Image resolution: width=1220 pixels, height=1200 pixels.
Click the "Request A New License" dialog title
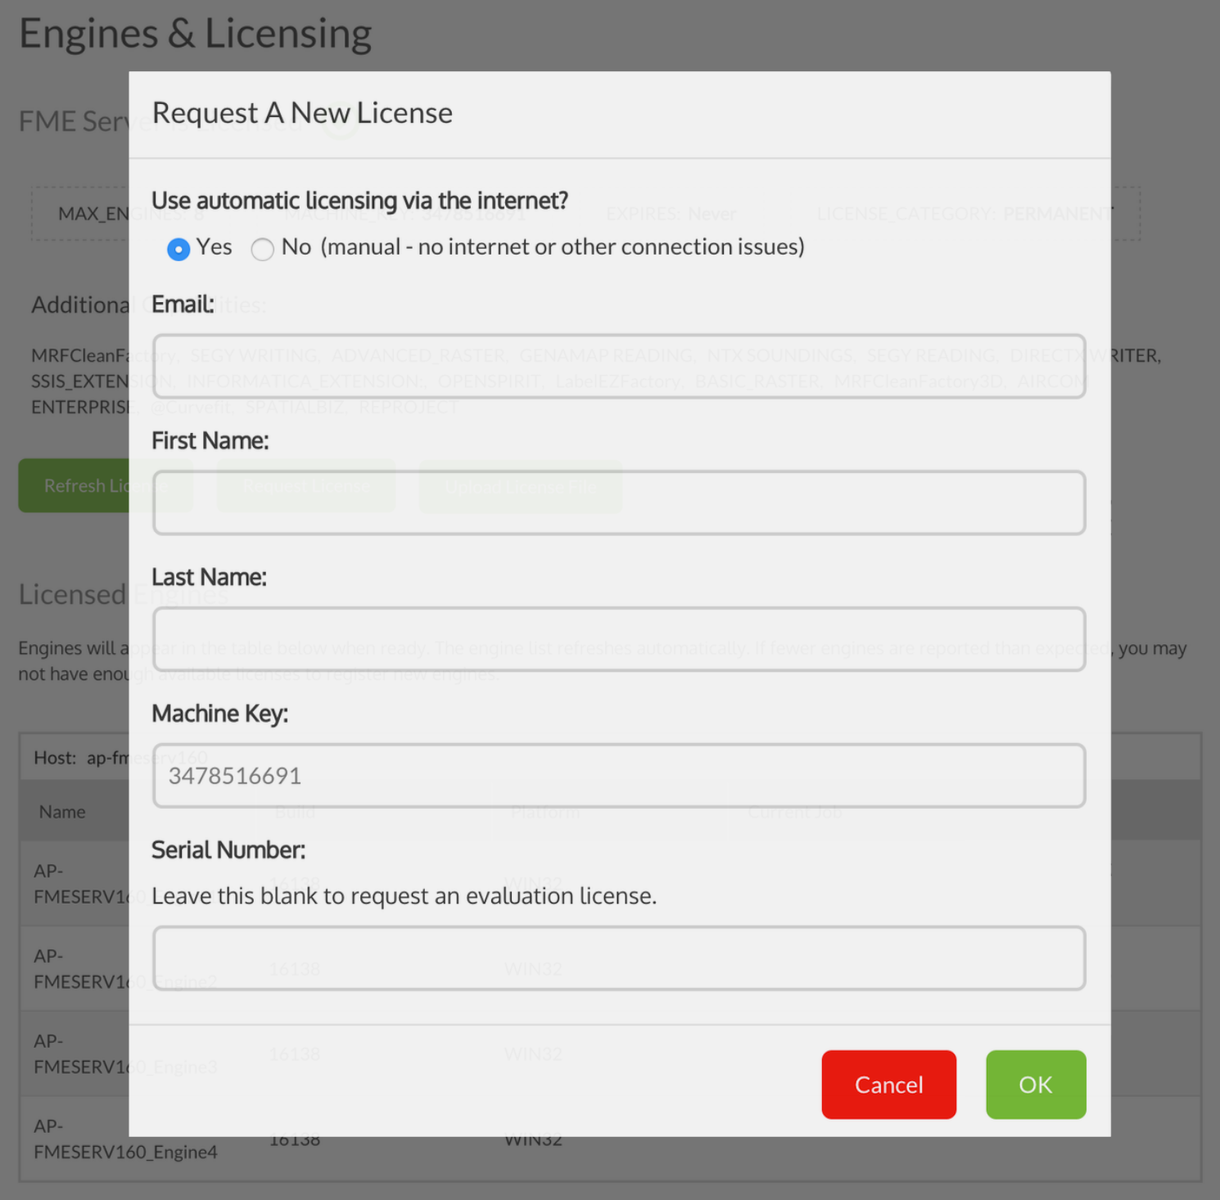coord(302,113)
